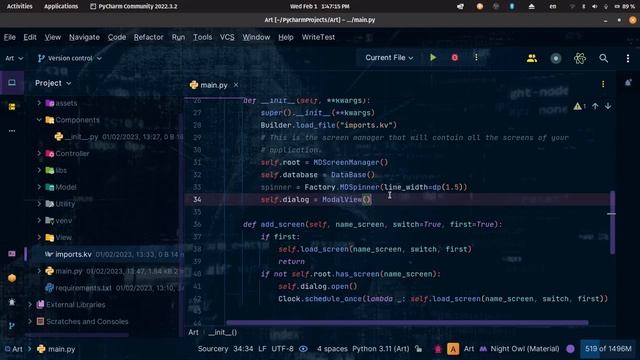This screenshot has height=360, width=640.
Task: Open the Art project dropdown
Action: pos(14,58)
